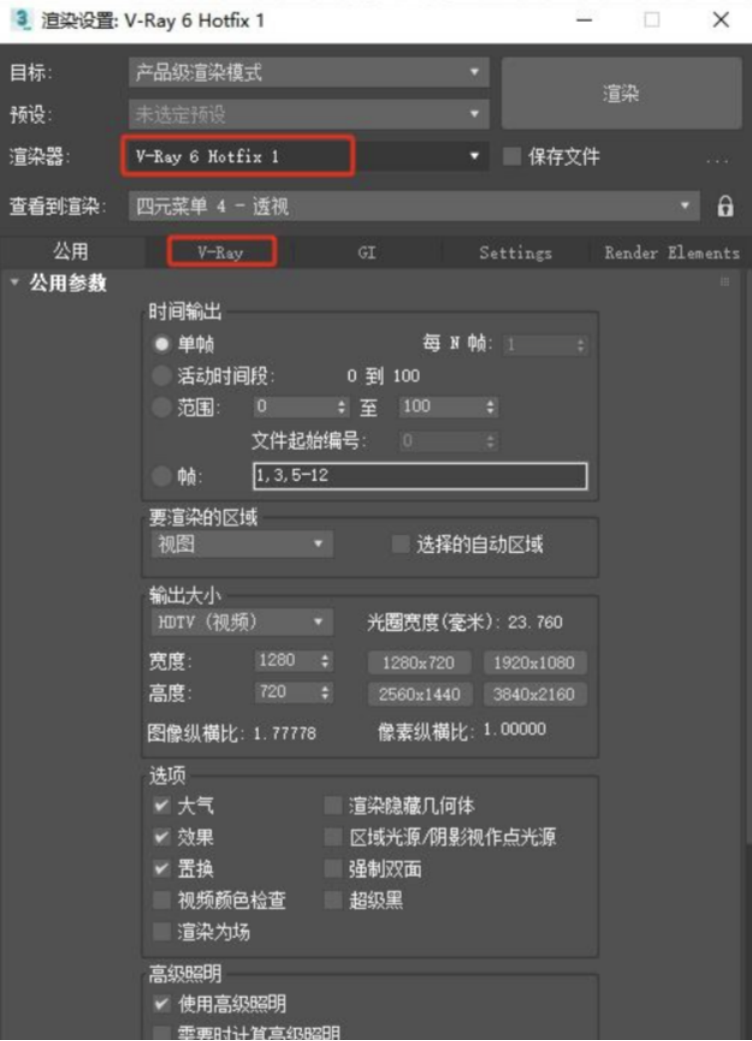This screenshot has width=752, height=1041.
Task: Collapse the 公用参数 rollout arrow
Action: pos(15,283)
